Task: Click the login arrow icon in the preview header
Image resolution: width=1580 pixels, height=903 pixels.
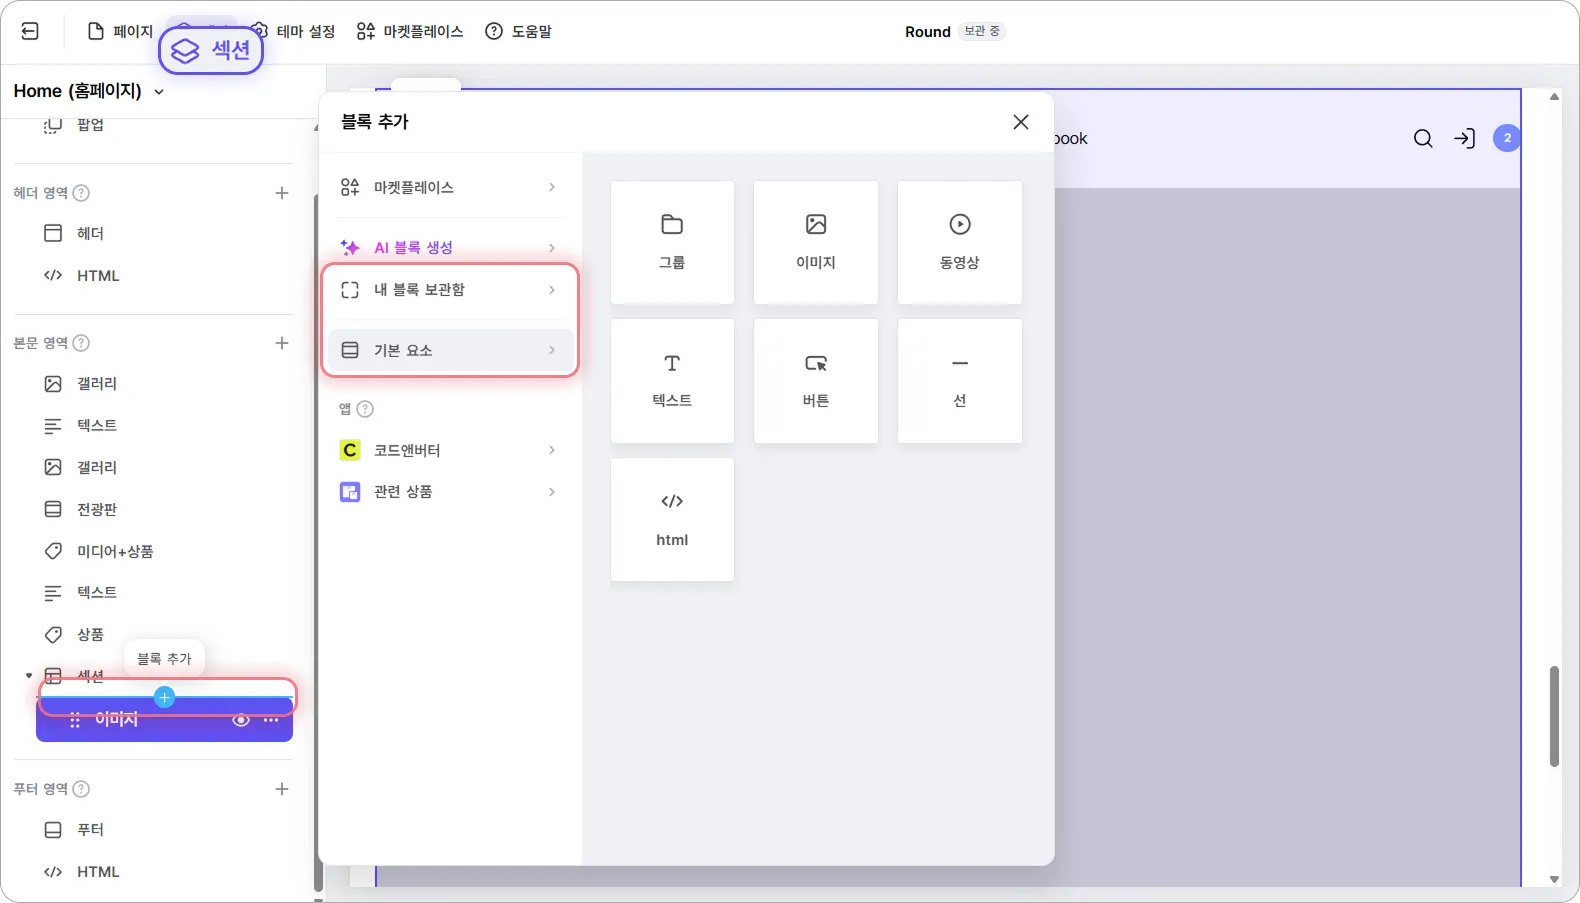Action: click(1465, 138)
